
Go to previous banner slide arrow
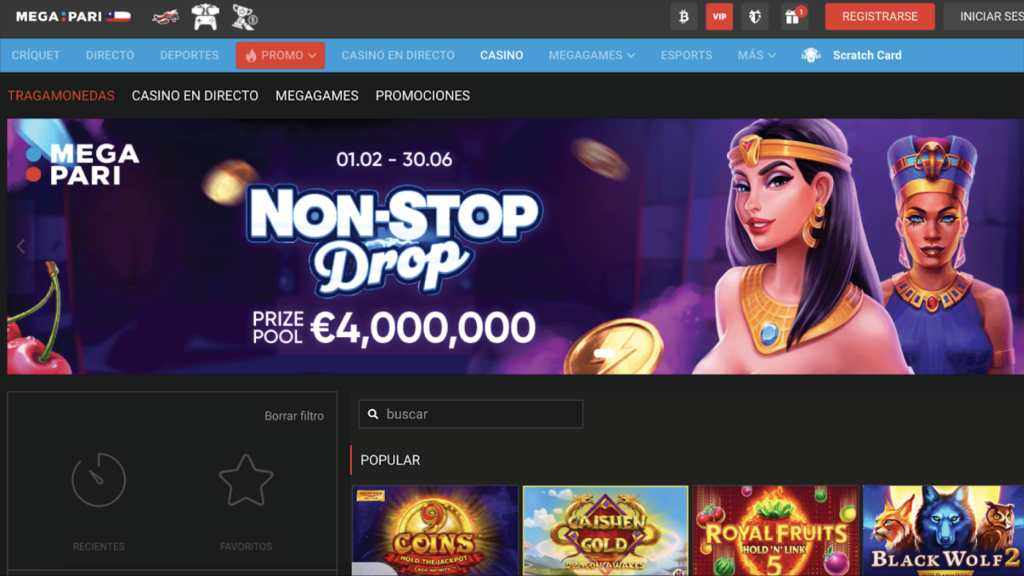(x=21, y=246)
